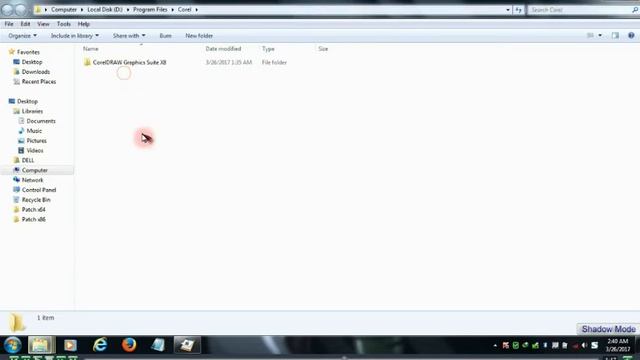Open the Organize dropdown
This screenshot has width=640, height=360.
tap(22, 36)
